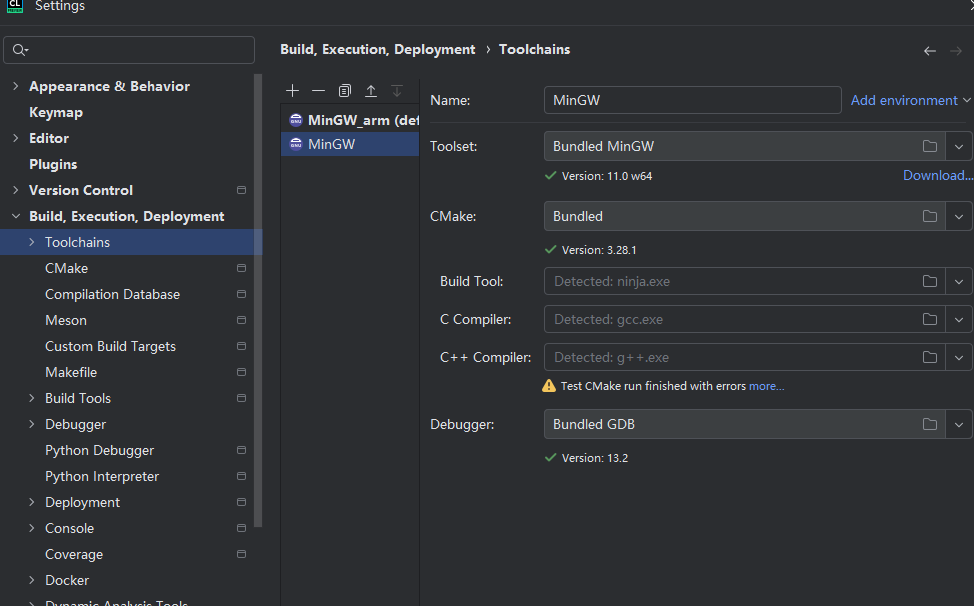Click the Name input field
Screen dimensions: 974x606
tap(693, 100)
